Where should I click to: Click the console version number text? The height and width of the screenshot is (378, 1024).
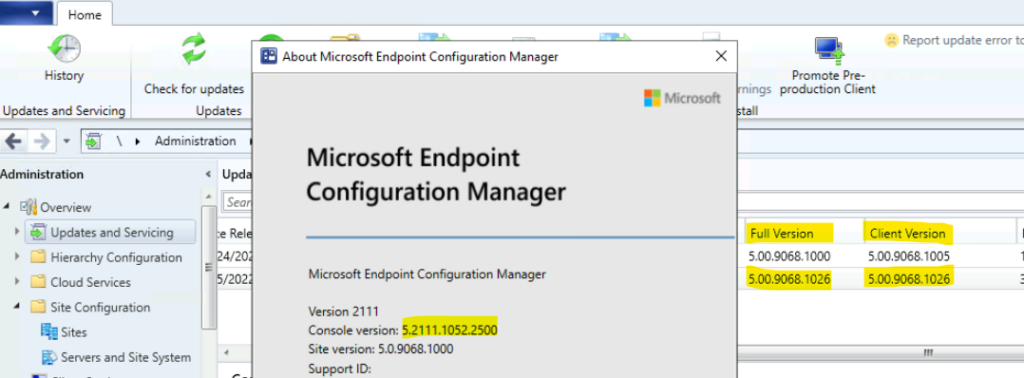pos(450,330)
